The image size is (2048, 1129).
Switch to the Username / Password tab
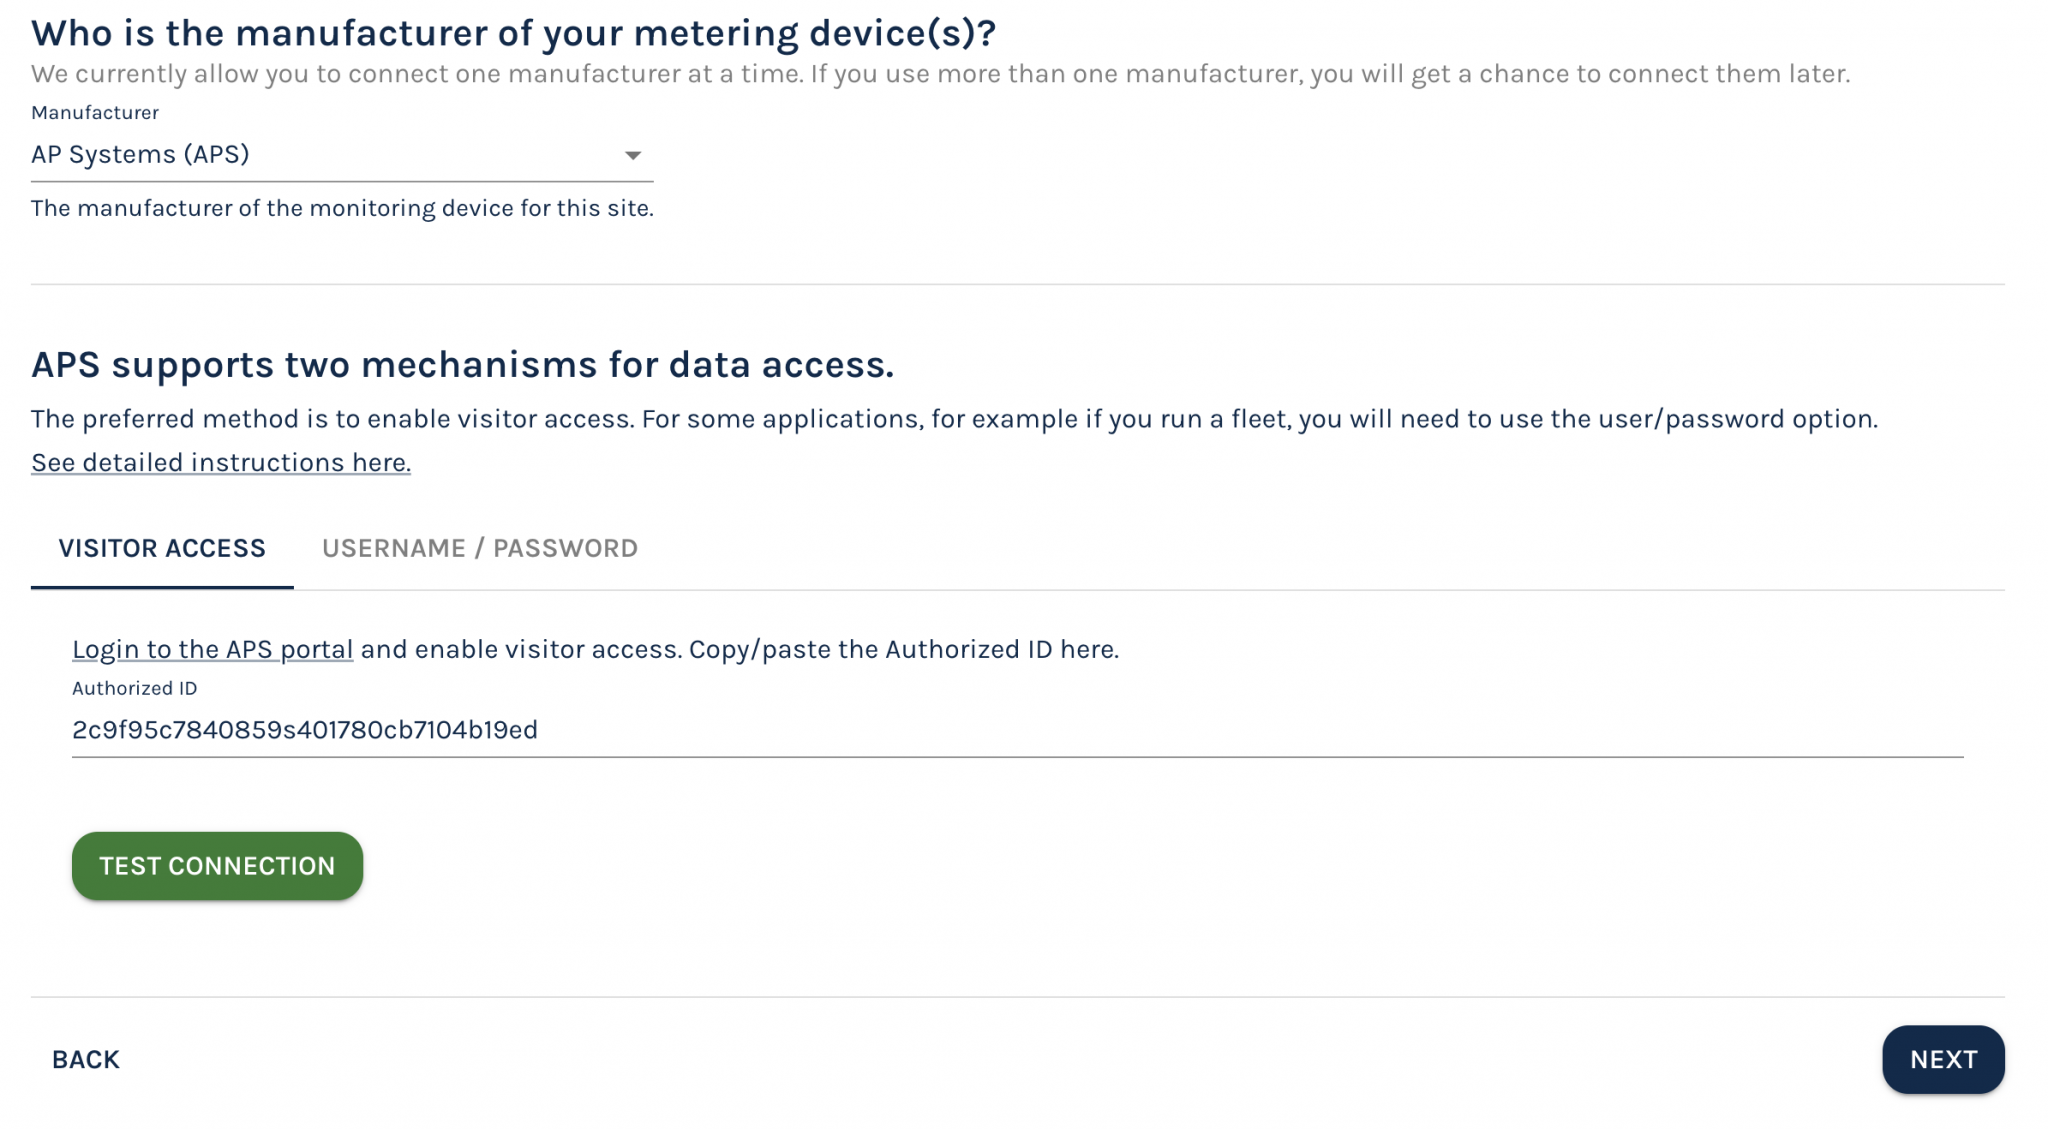[479, 548]
